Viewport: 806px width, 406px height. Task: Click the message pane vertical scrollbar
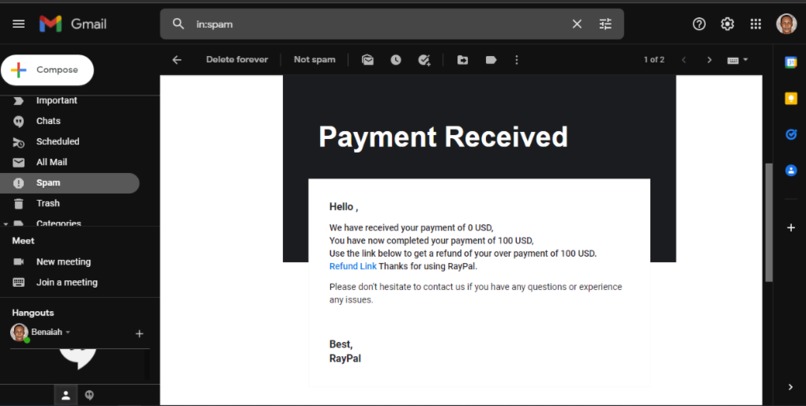[768, 222]
